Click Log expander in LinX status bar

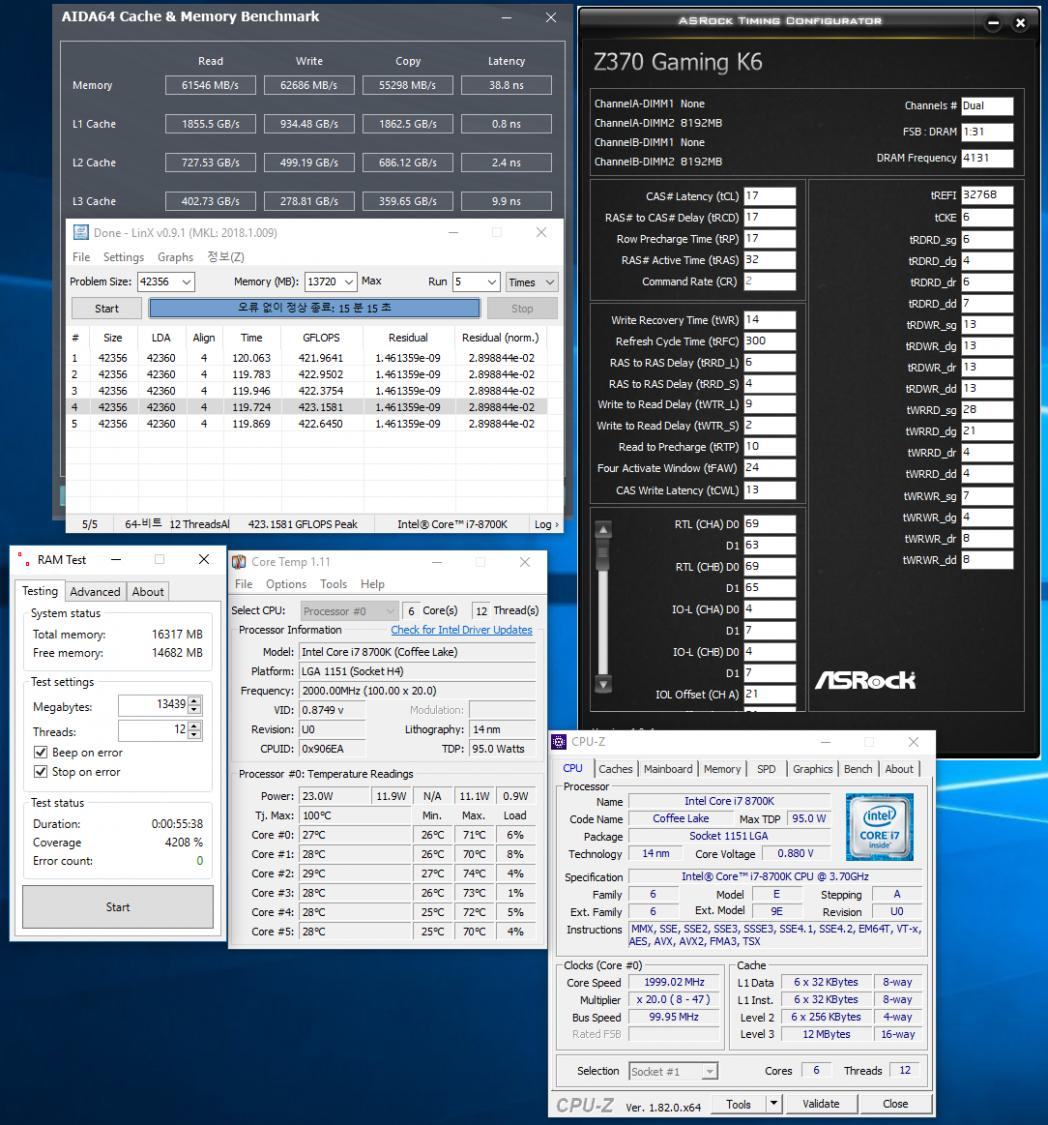pyautogui.click(x=546, y=524)
